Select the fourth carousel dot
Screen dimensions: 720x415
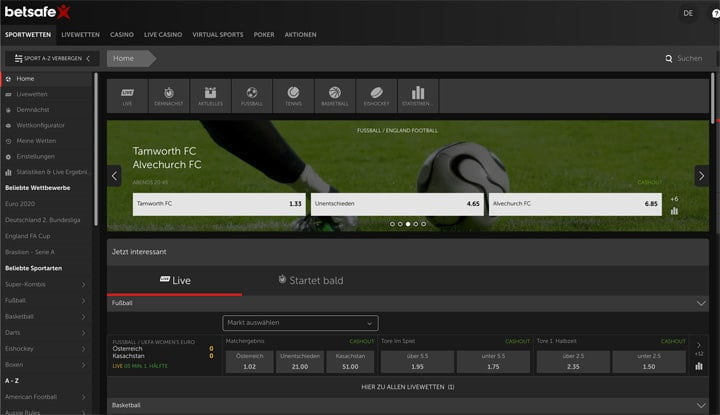coord(416,224)
